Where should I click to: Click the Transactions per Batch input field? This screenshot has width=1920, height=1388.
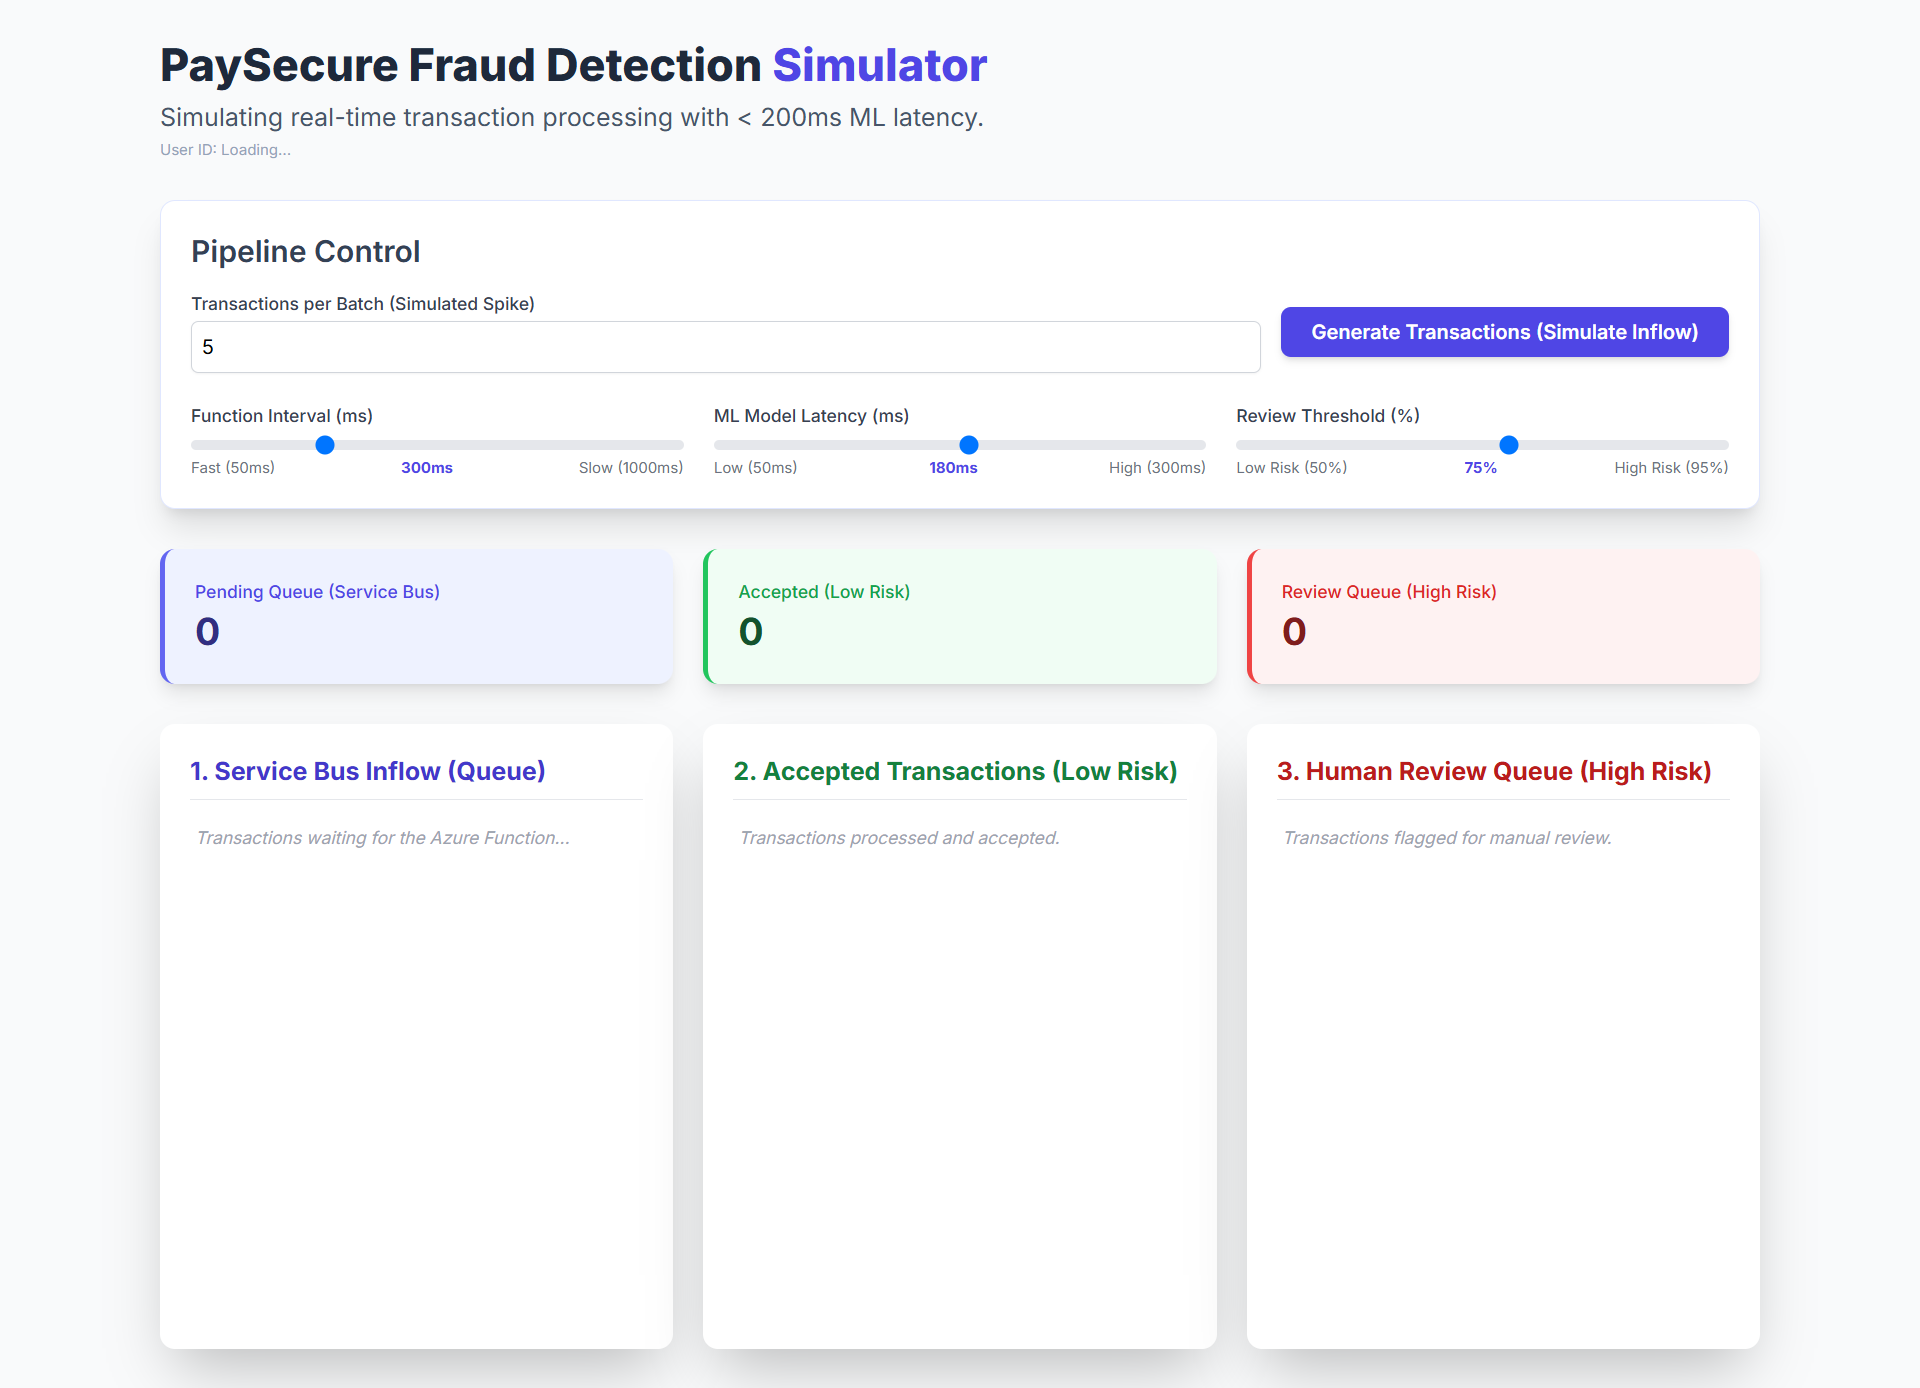click(725, 347)
